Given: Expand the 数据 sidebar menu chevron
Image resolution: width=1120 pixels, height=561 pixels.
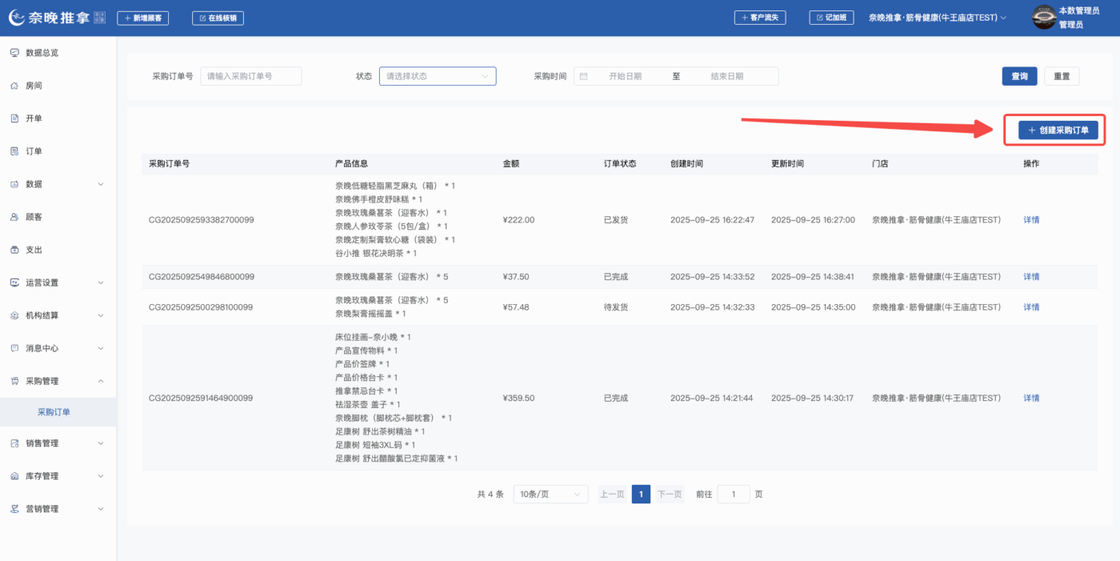Looking at the screenshot, I should pos(101,184).
